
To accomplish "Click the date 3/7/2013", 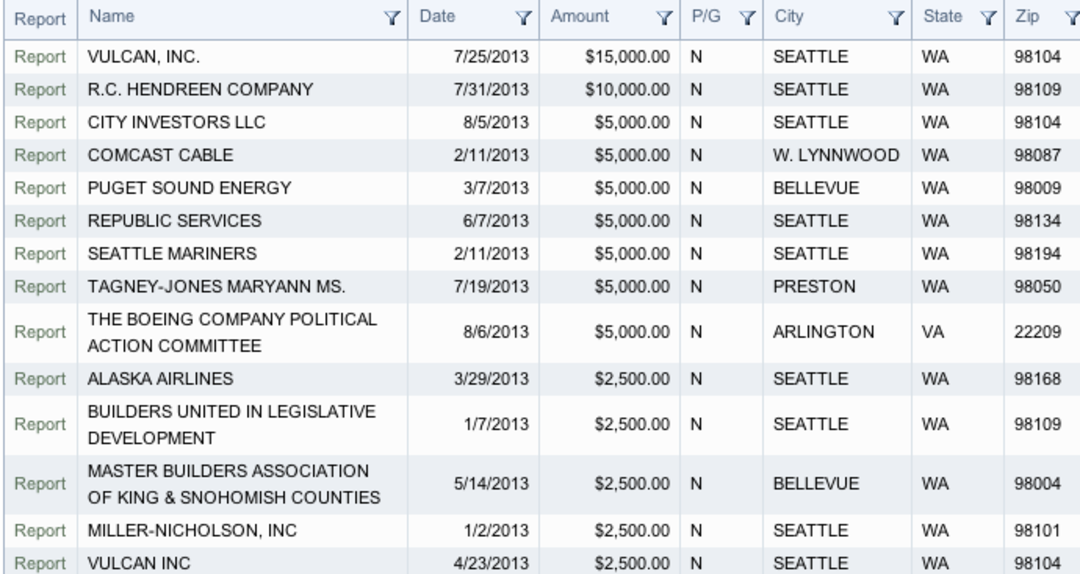I will 496,188.
